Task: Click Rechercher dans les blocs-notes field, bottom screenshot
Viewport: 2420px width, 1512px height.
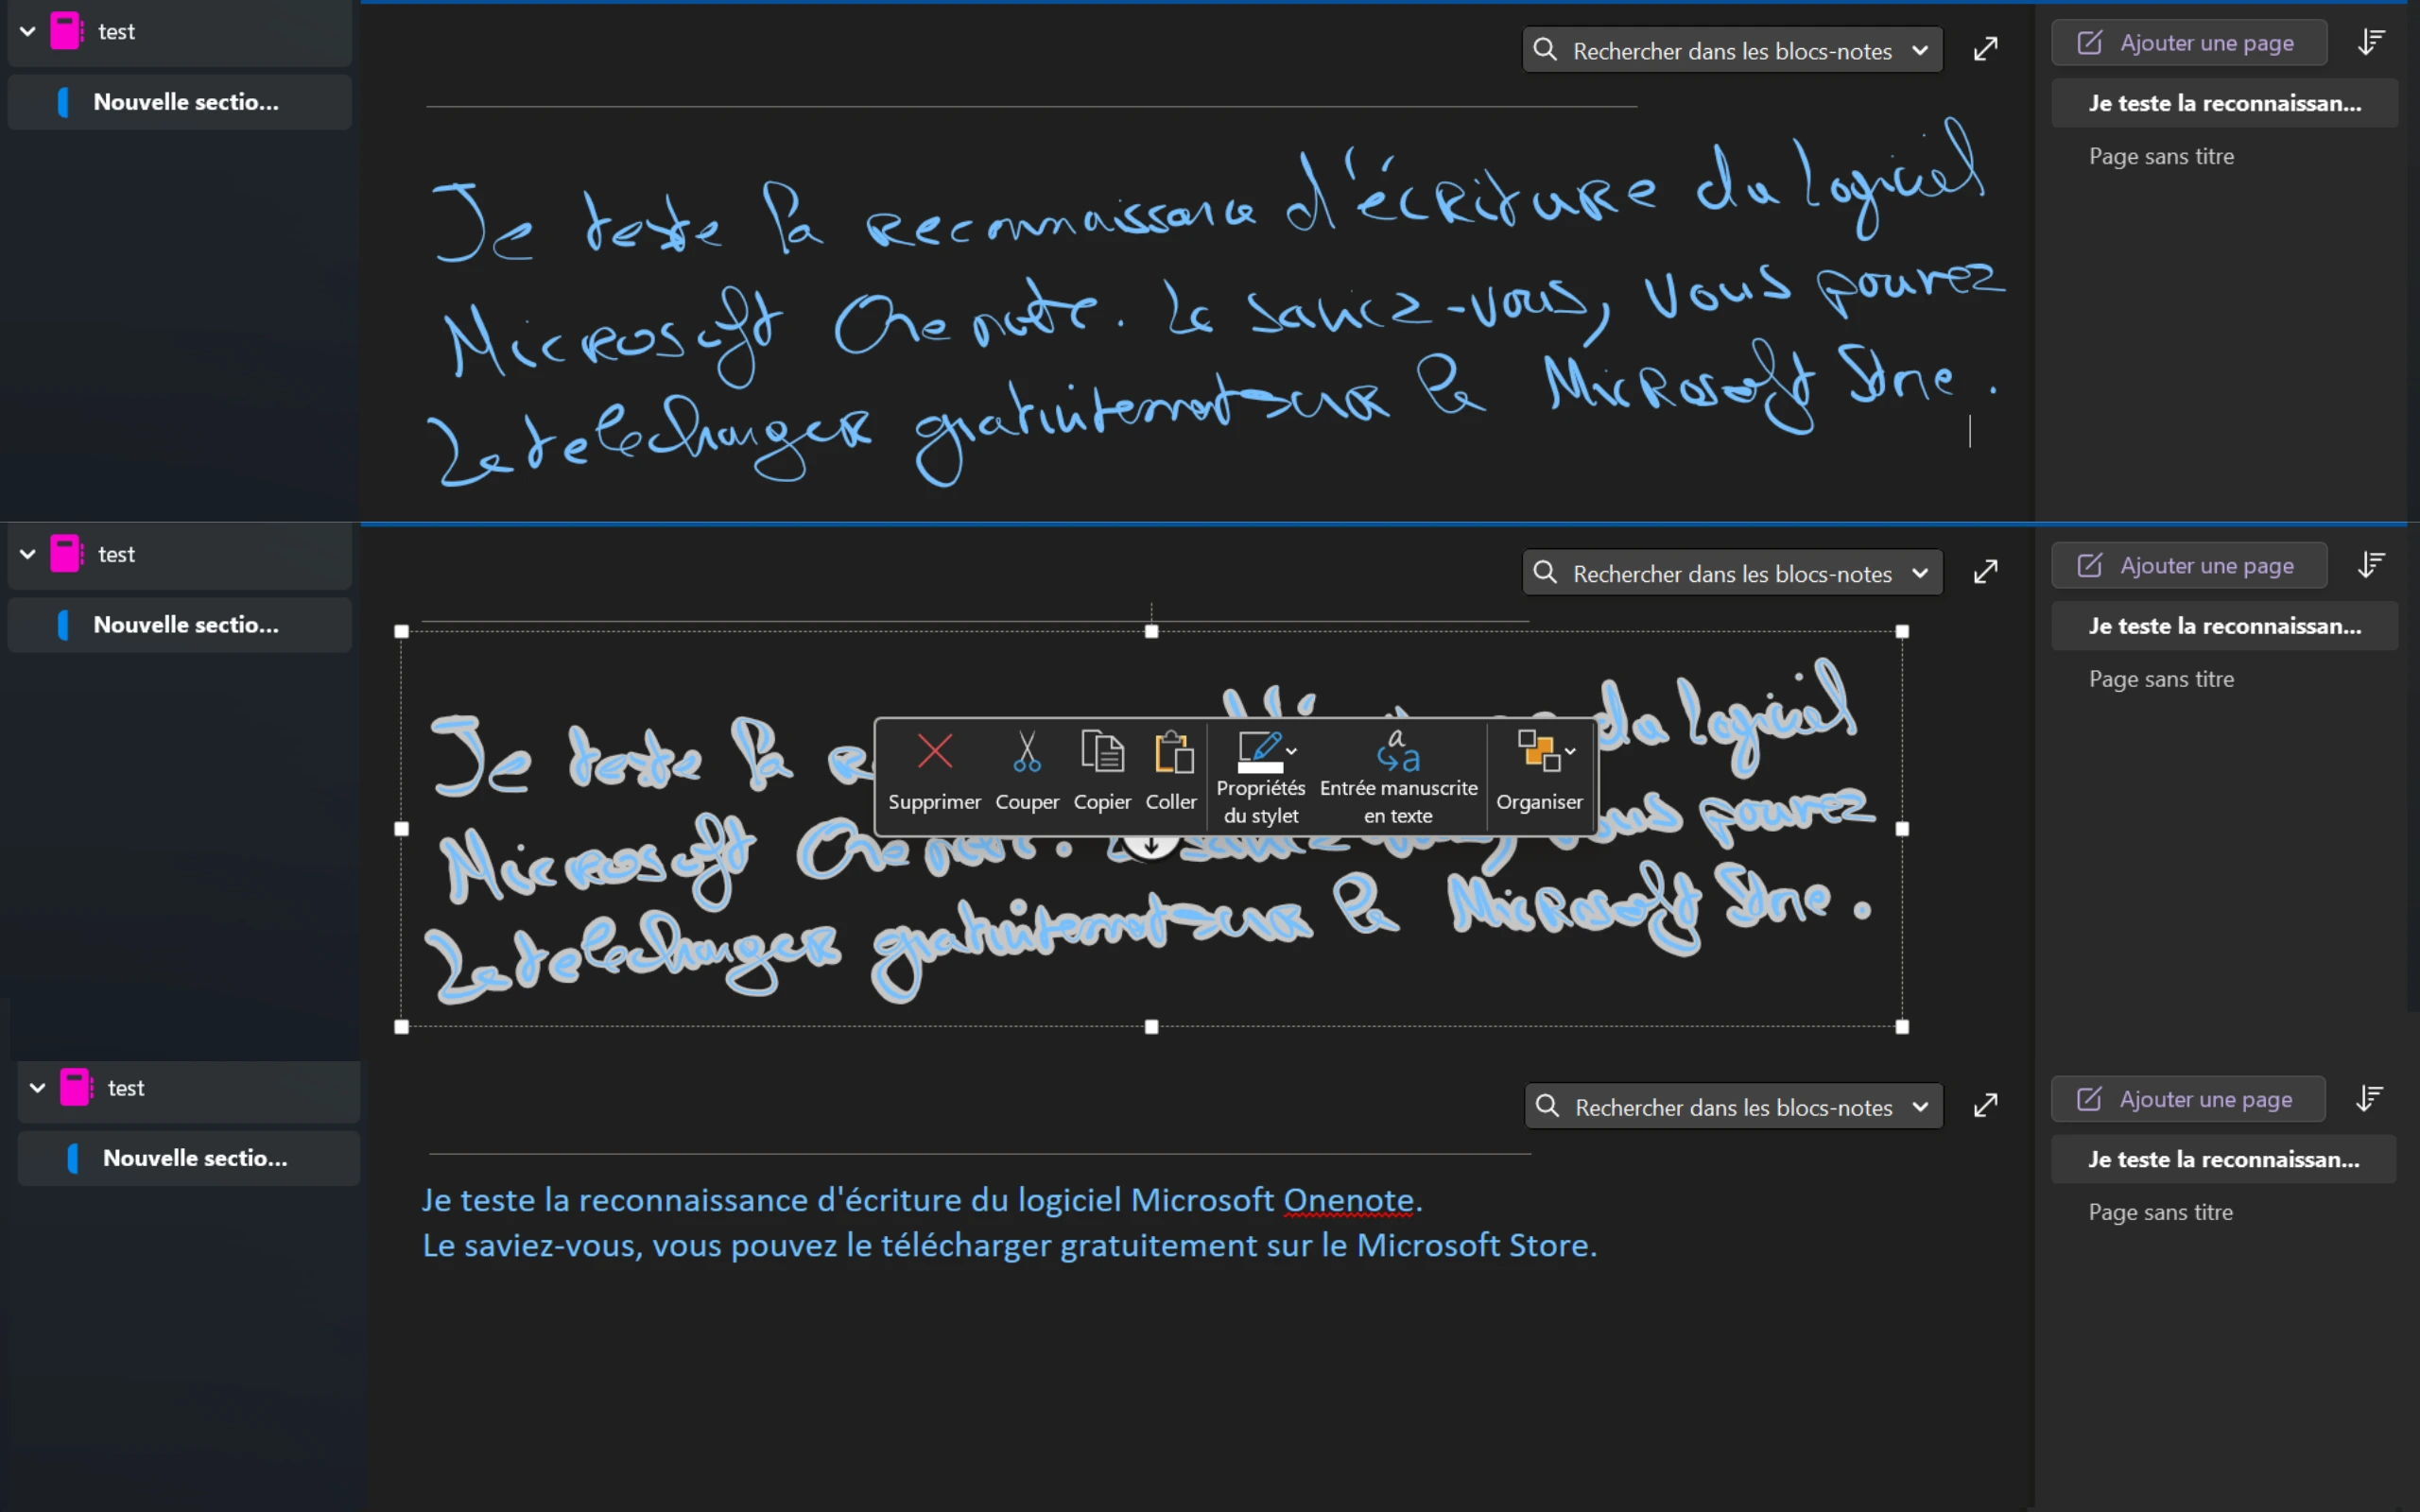Action: pyautogui.click(x=1734, y=1106)
